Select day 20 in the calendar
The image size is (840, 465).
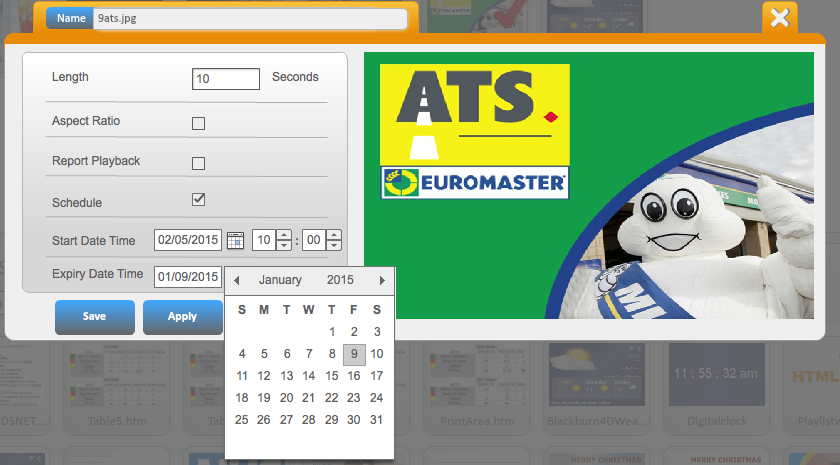click(287, 399)
